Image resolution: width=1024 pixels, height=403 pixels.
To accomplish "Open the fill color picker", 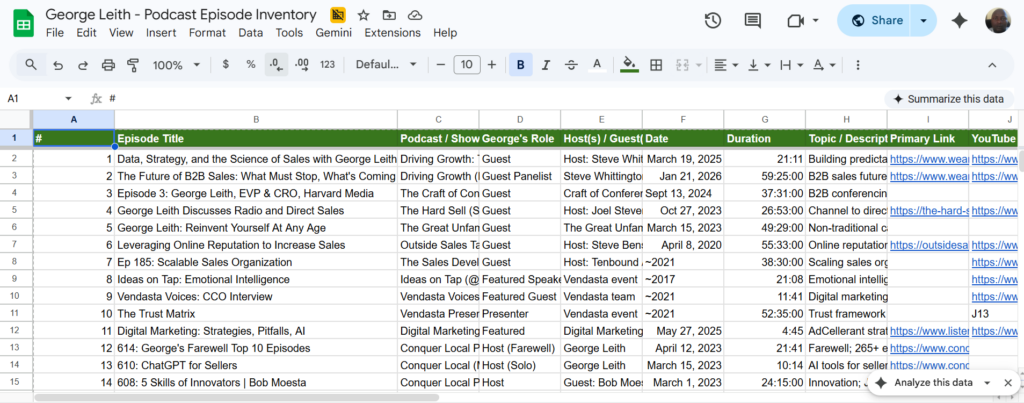I will click(629, 65).
